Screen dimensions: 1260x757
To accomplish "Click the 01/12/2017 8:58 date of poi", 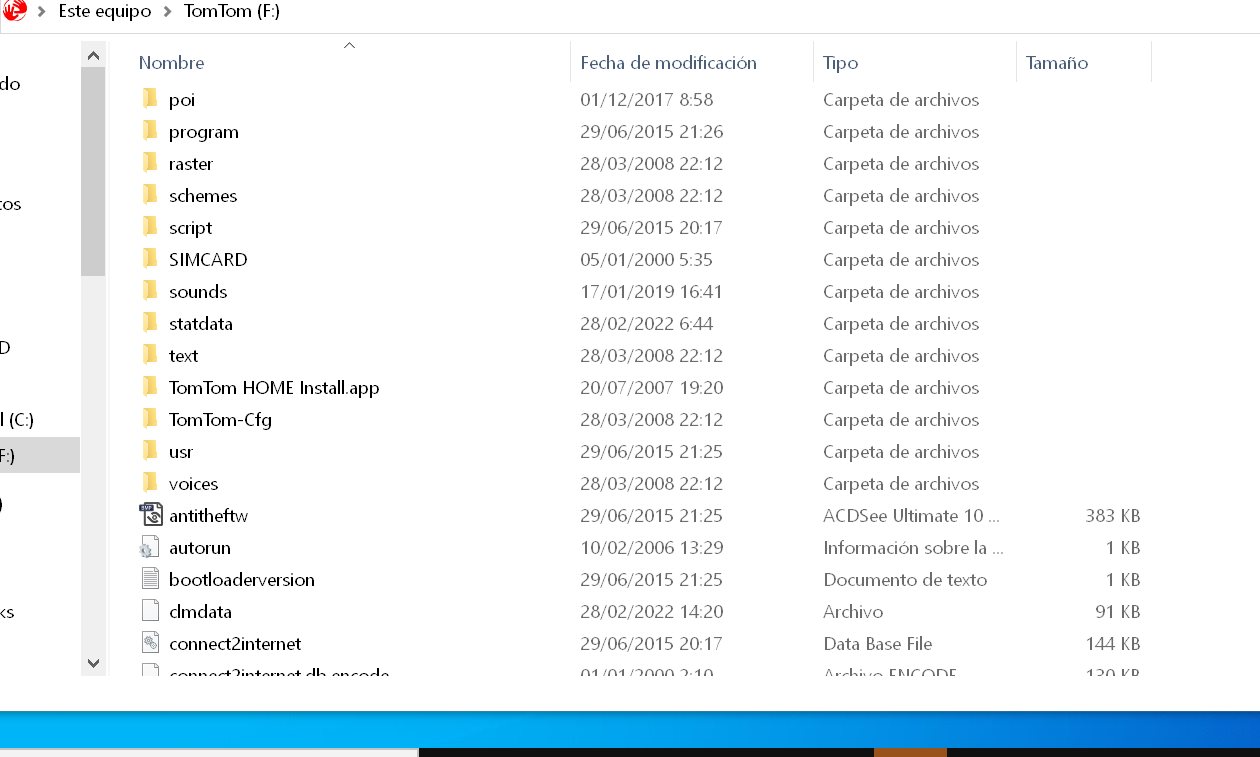I will click(646, 100).
